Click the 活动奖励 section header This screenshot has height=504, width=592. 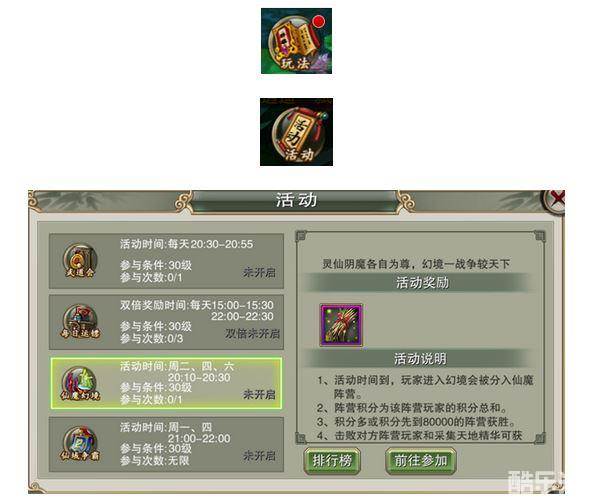coord(422,282)
